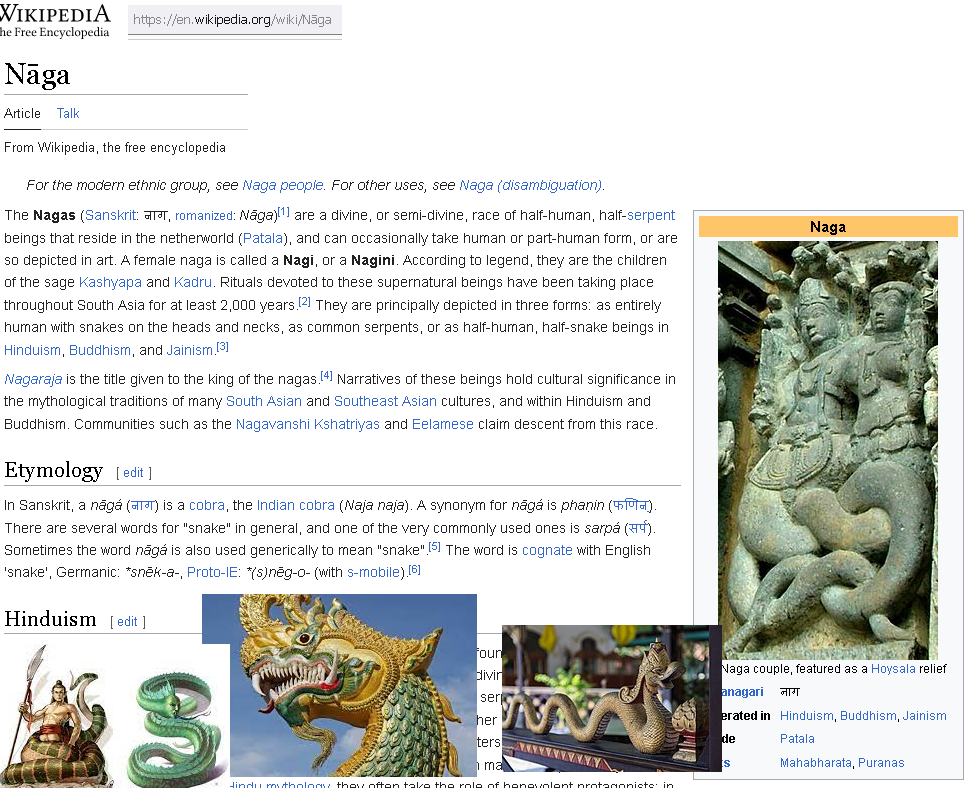Click the Wikipedia logo wordmark
Viewport: 970px width, 788px height.
click(54, 20)
